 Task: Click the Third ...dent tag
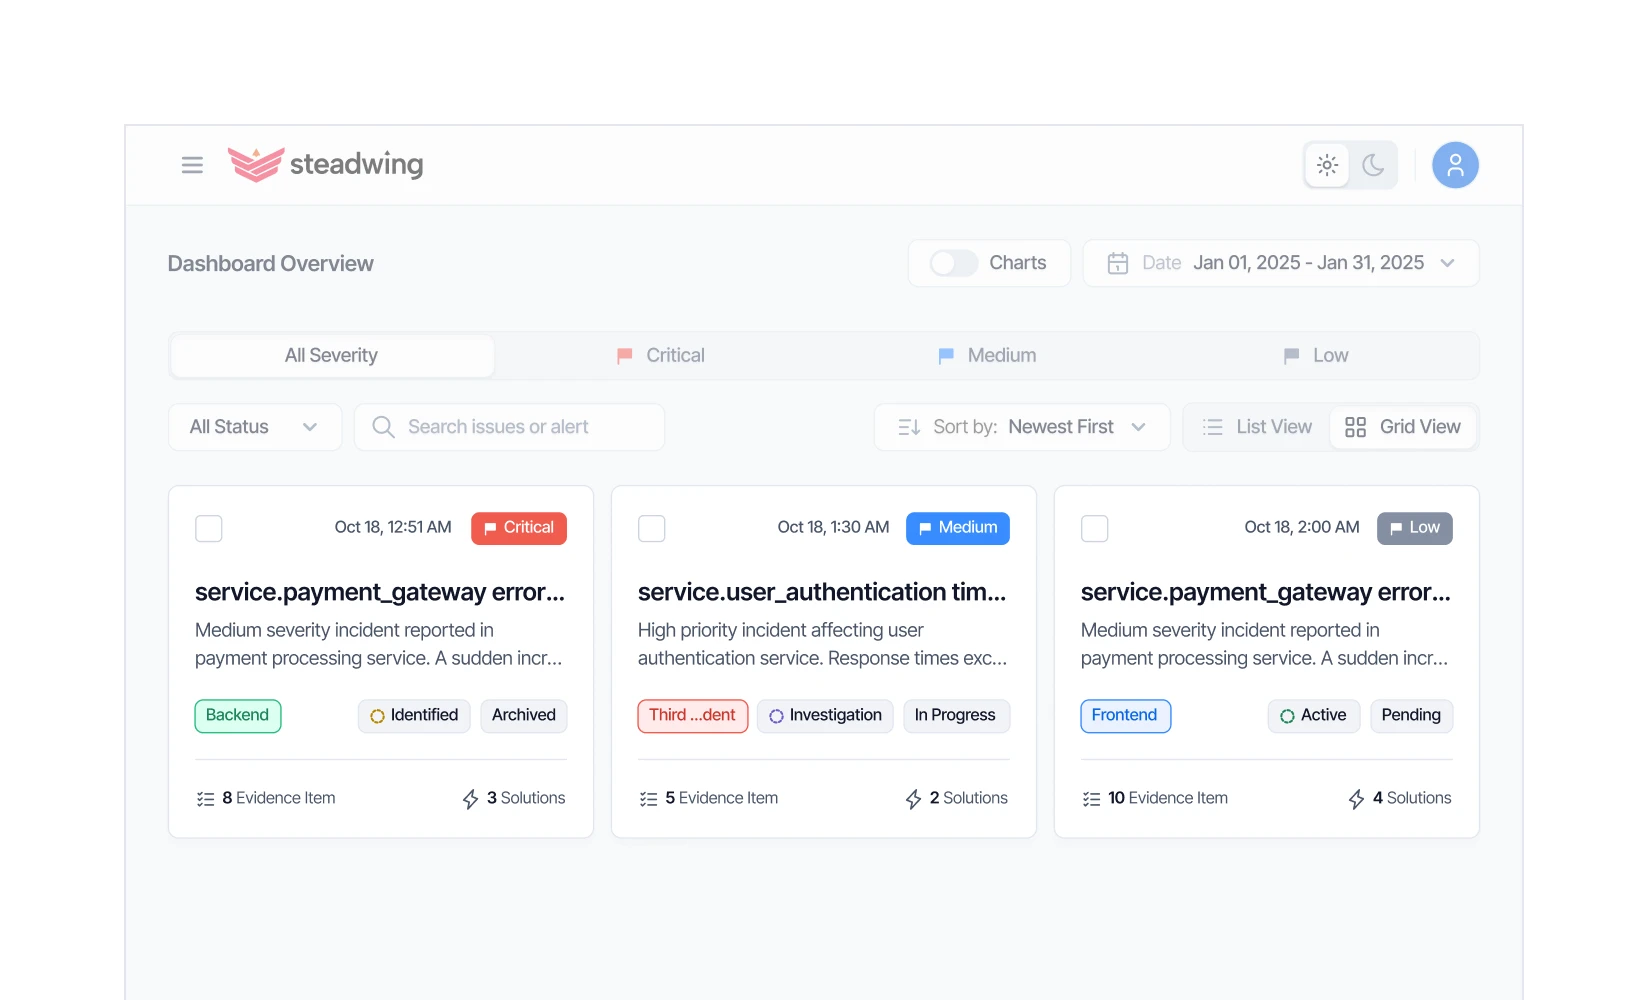coord(693,716)
